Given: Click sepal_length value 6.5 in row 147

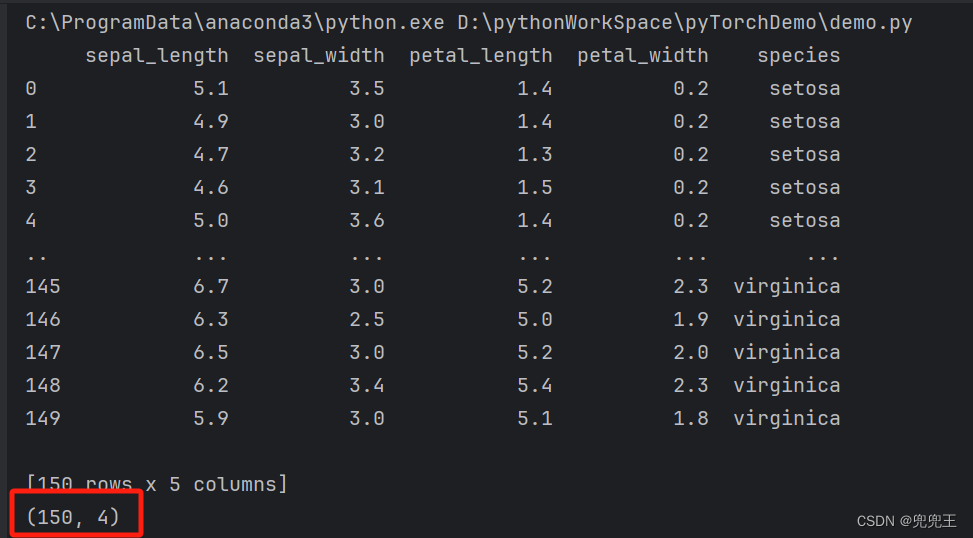Looking at the screenshot, I should 211,352.
